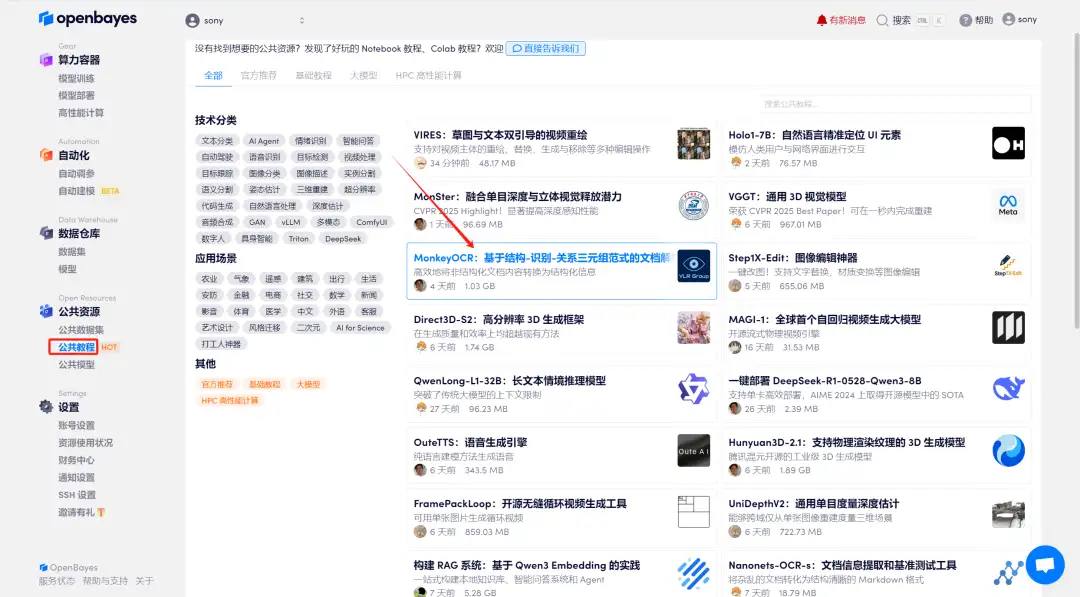The height and width of the screenshot is (597, 1080).
Task: Click the 设置 gear icon
Action: (x=46, y=407)
